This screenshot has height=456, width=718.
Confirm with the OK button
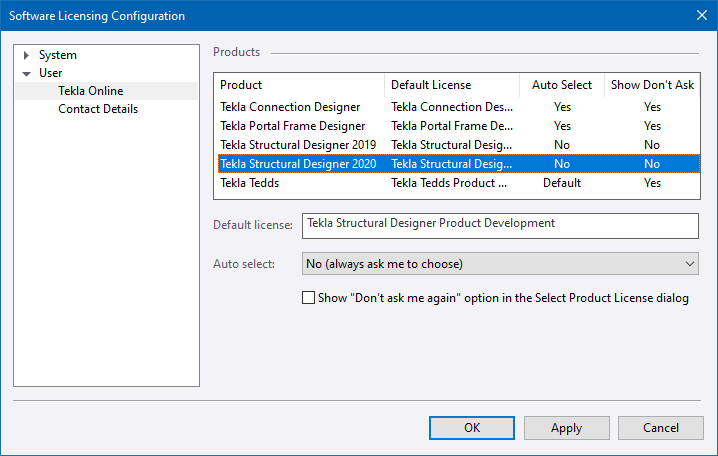click(x=472, y=428)
